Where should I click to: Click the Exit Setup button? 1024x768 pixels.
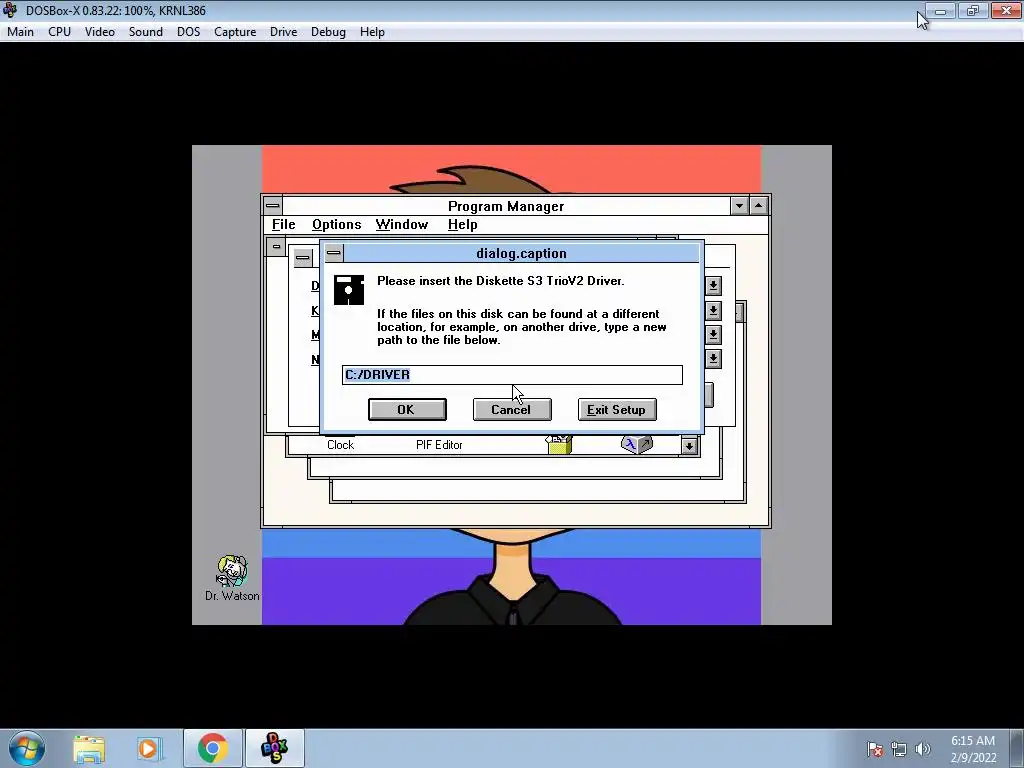pos(616,409)
